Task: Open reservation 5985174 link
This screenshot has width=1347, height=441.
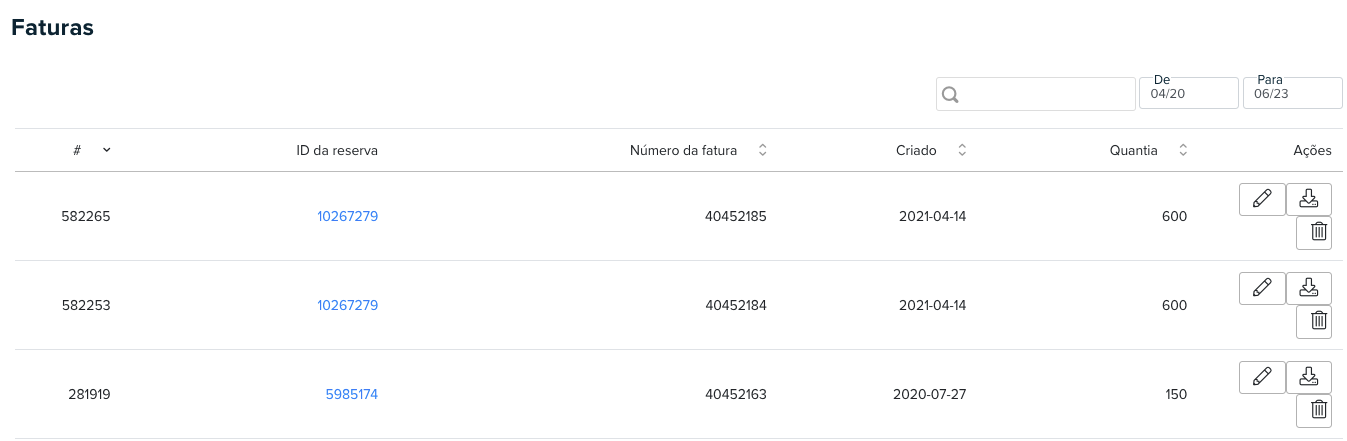Action: 352,394
